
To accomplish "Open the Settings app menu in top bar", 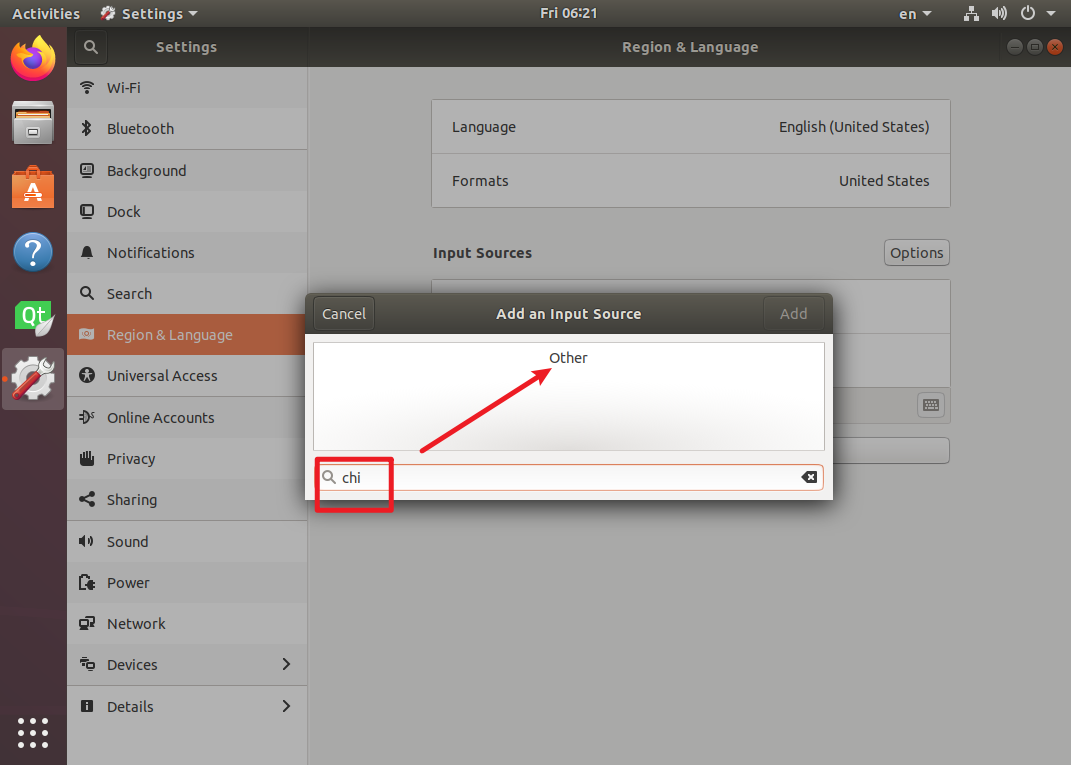I will (x=150, y=14).
